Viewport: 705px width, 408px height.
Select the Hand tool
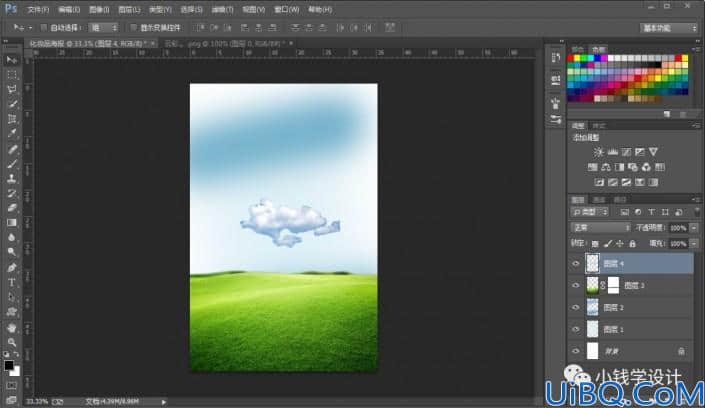[12, 328]
